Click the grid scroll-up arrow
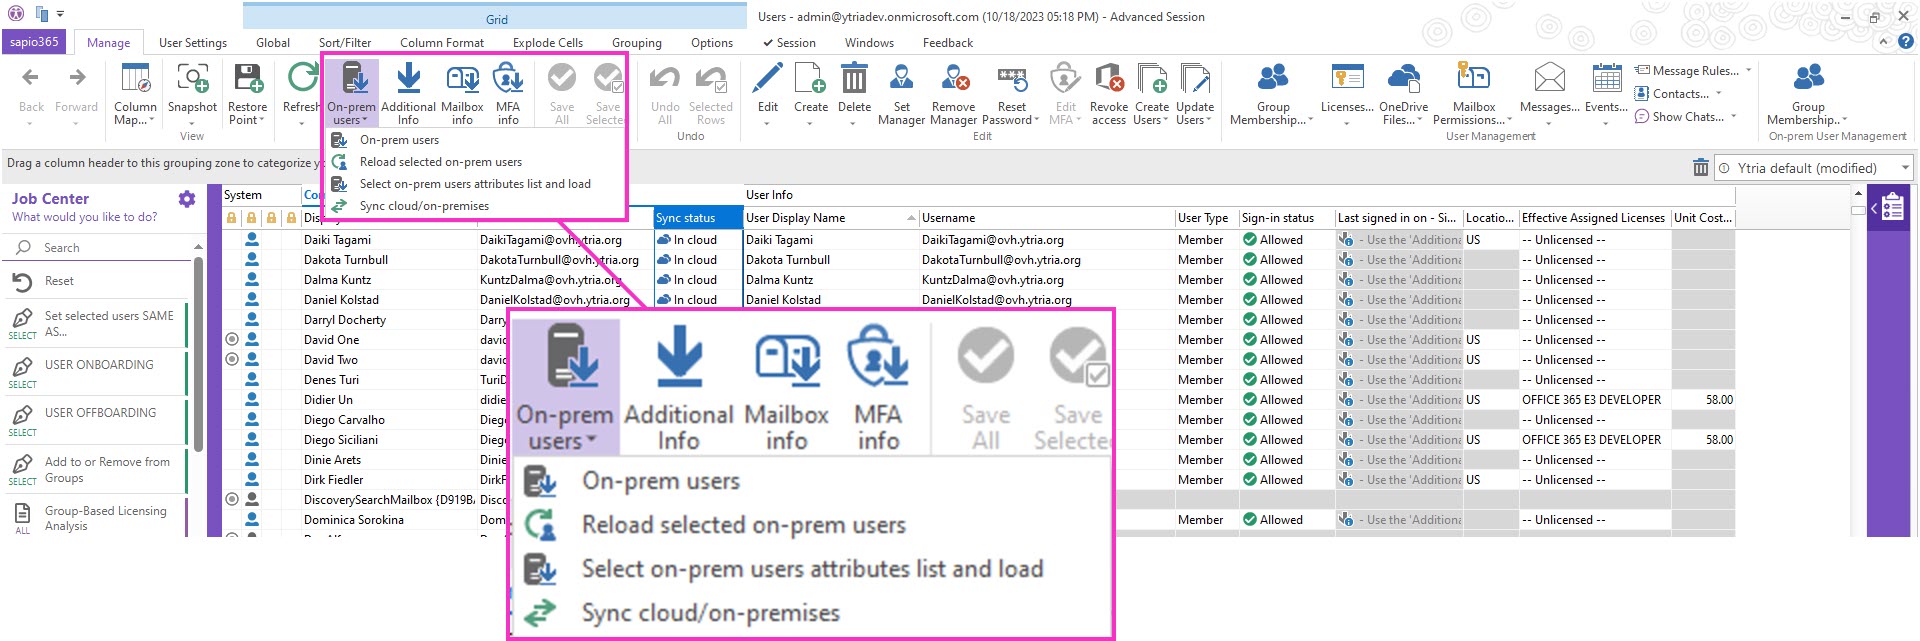Screen dimensions: 1920x641 [x=1858, y=193]
